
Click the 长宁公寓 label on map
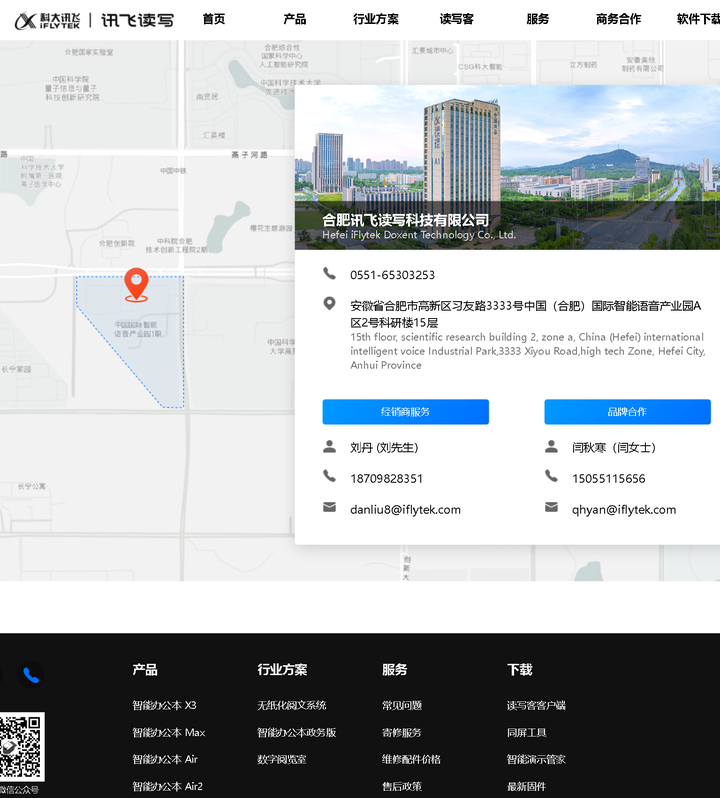pos(32,486)
